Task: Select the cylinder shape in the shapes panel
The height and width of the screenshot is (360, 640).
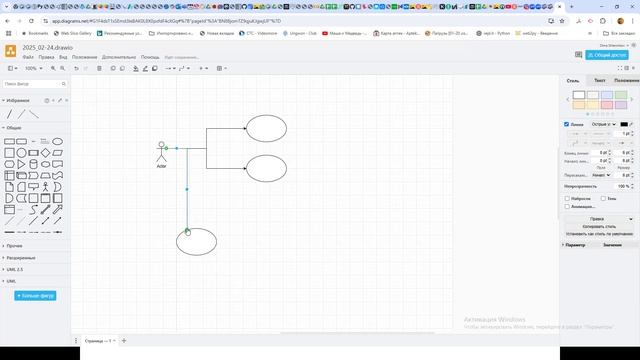Action: pos(33,164)
